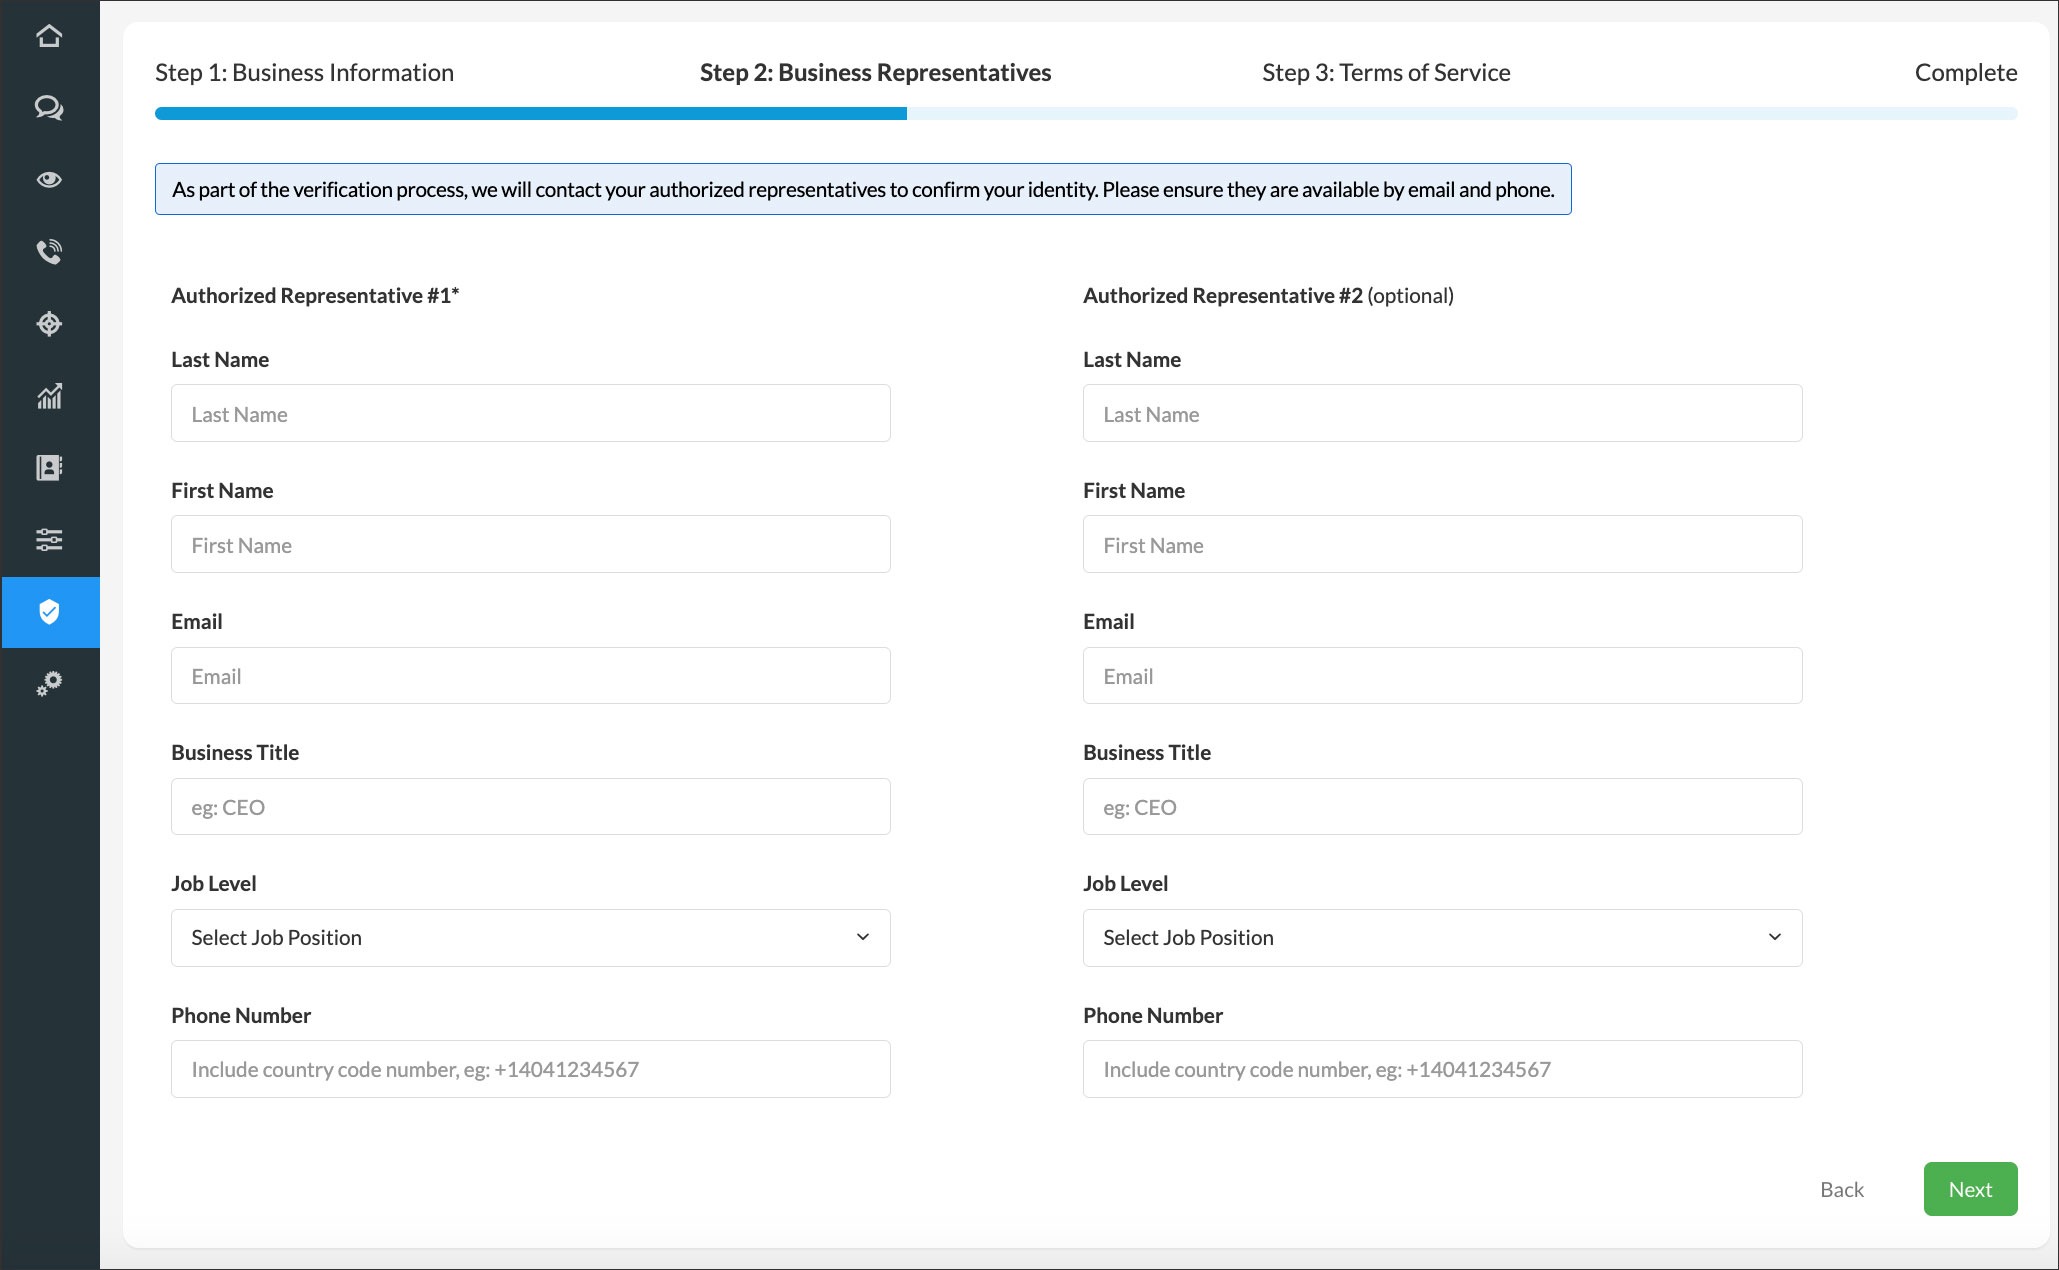Viewport: 2059px width, 1270px height.
Task: Go to Step 3: Terms of Service
Action: pyautogui.click(x=1385, y=73)
